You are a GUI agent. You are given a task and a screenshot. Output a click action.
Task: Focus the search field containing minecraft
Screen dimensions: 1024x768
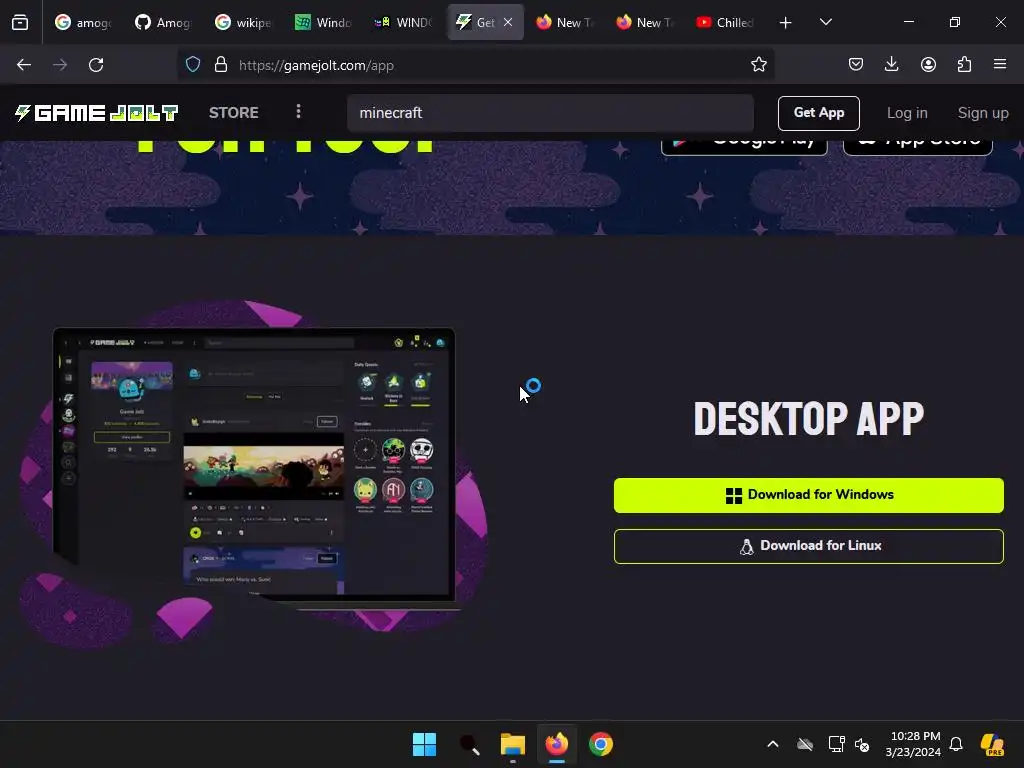(550, 113)
